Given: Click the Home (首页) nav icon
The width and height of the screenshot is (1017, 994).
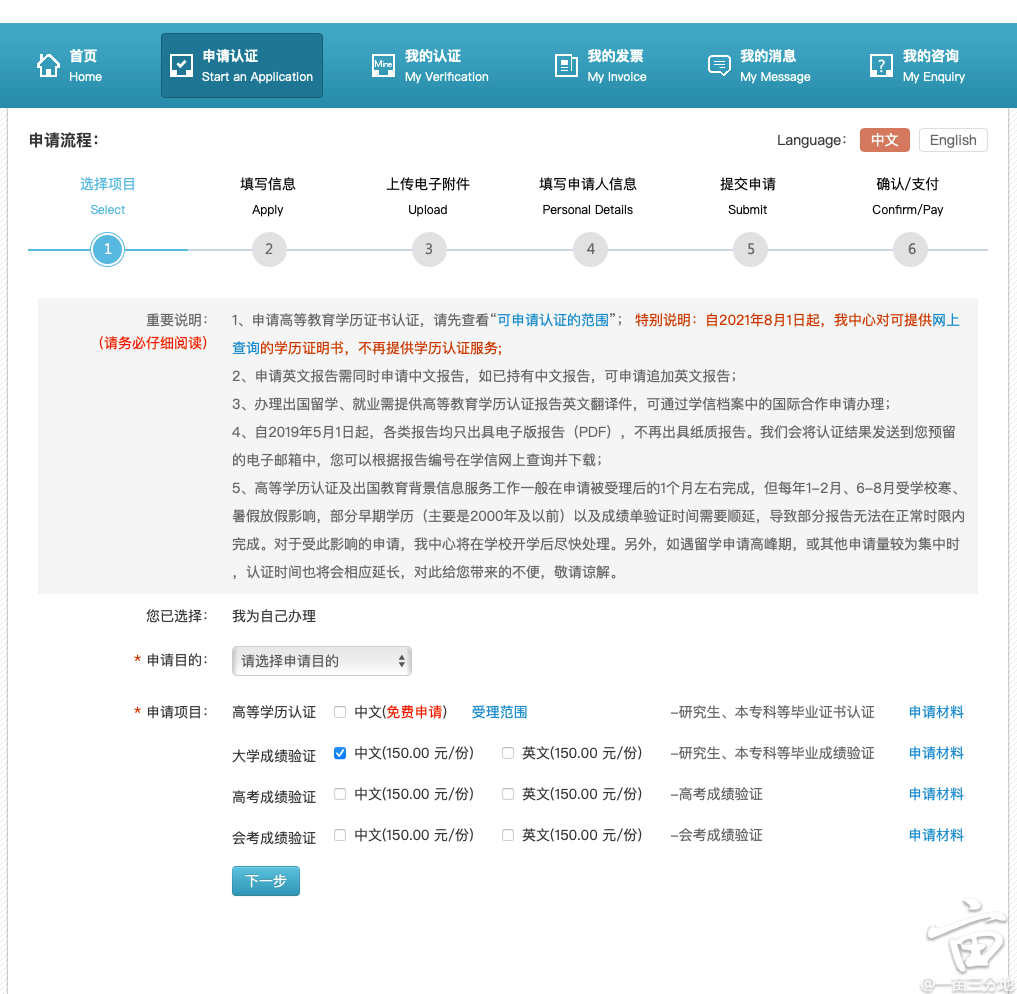Looking at the screenshot, I should [x=48, y=64].
